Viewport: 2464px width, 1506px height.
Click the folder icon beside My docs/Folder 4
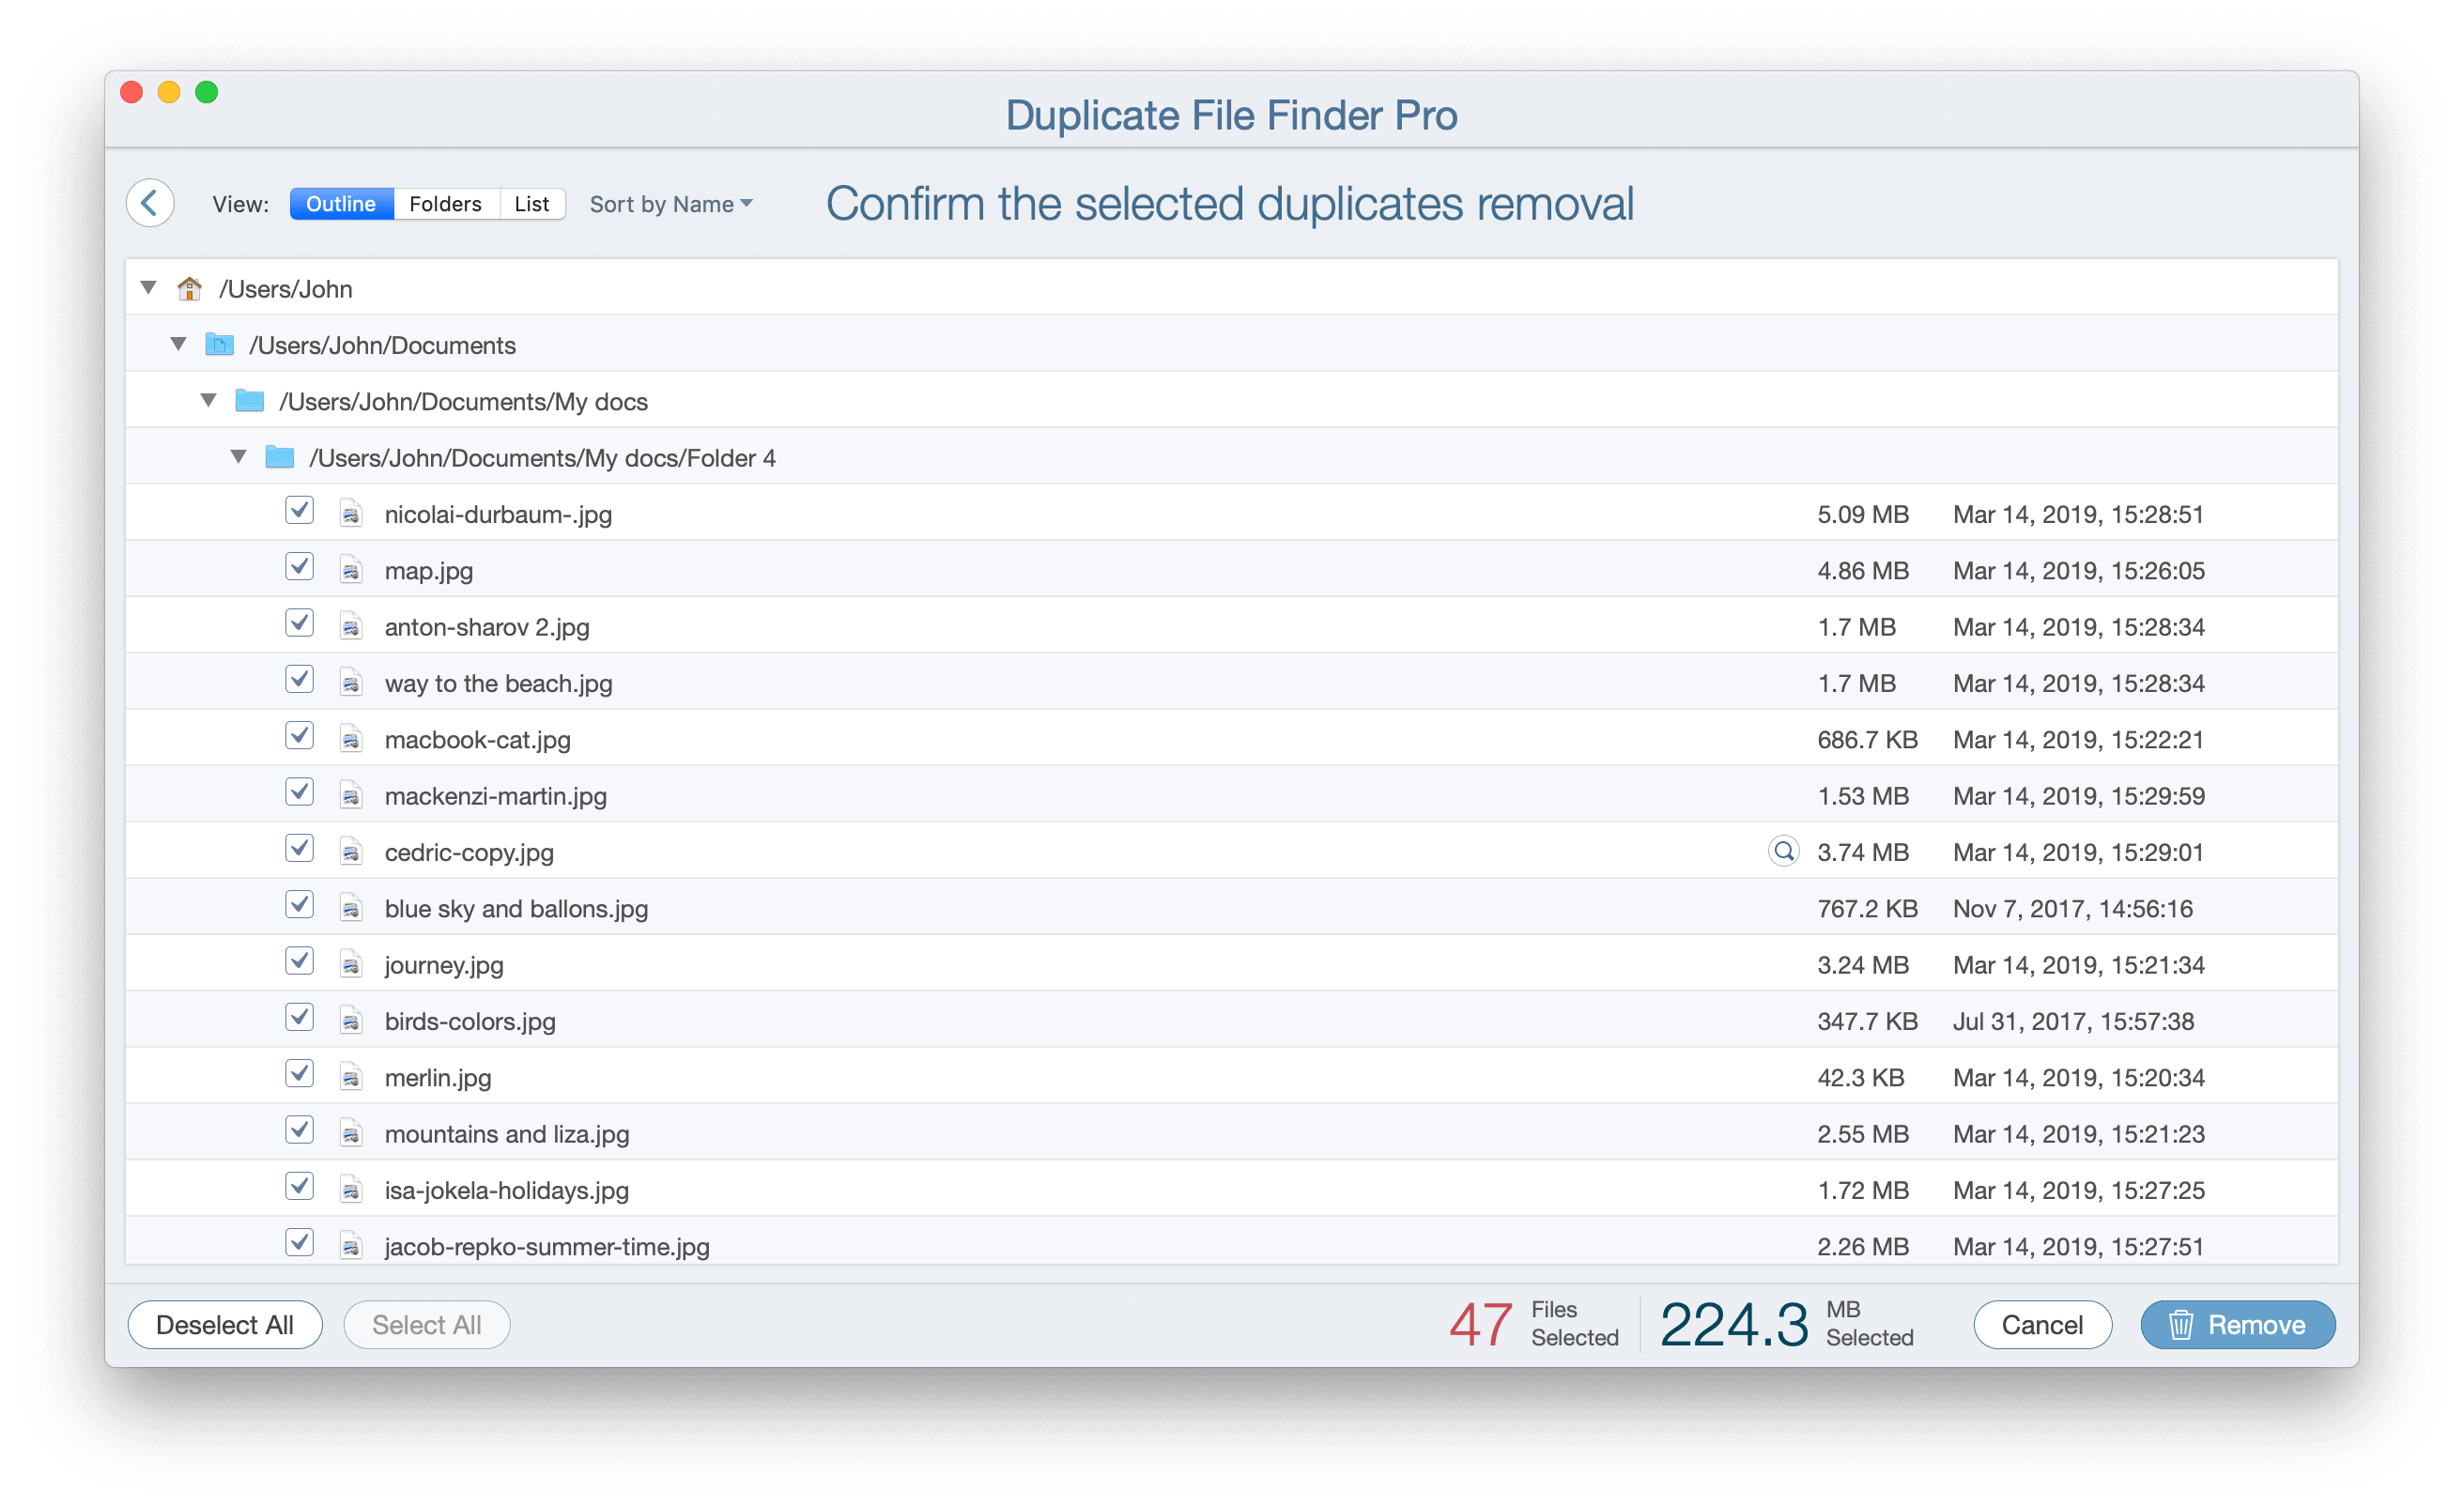click(x=279, y=457)
